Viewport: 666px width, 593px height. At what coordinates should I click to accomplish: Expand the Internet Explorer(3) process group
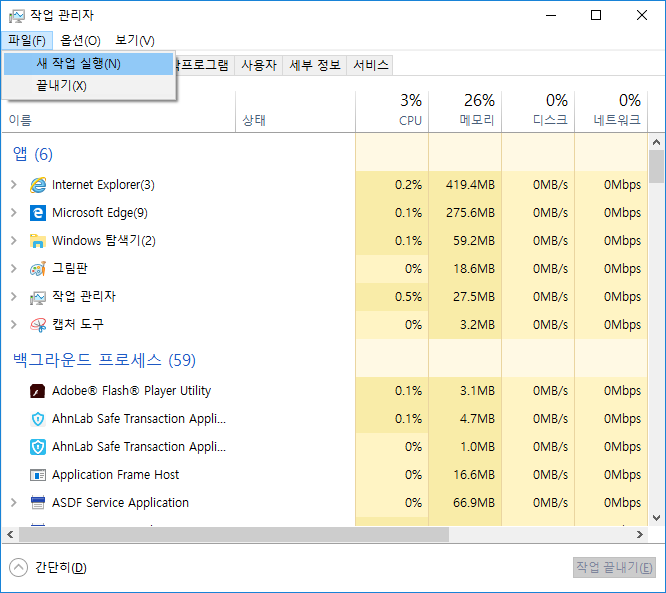point(14,185)
